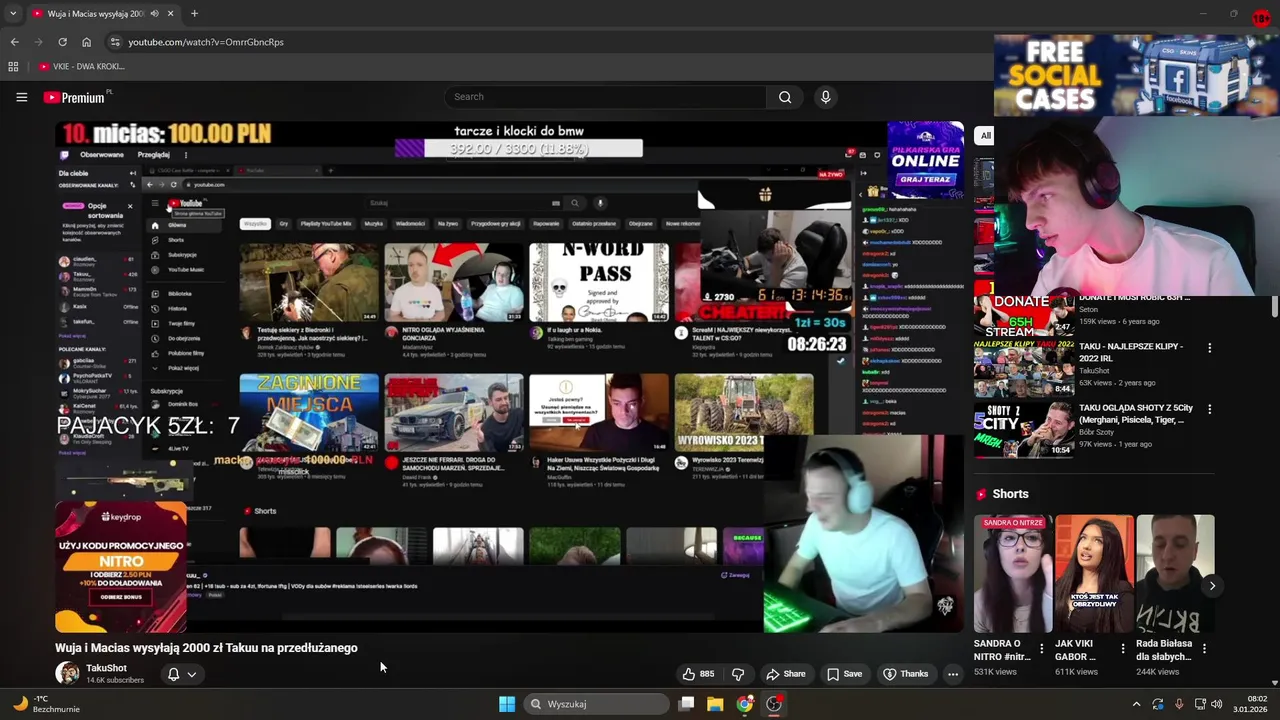Open the 'JAK VIKI GABOR' short
This screenshot has height=720, width=1280.
coord(1094,574)
